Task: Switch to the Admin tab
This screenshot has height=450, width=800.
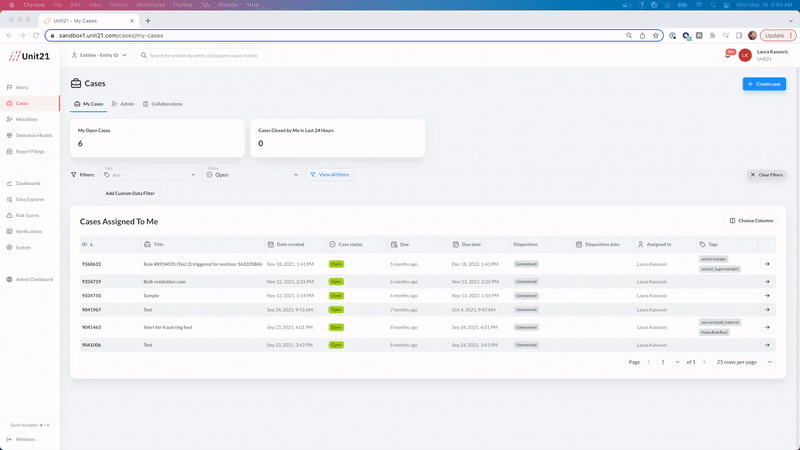Action: (123, 104)
